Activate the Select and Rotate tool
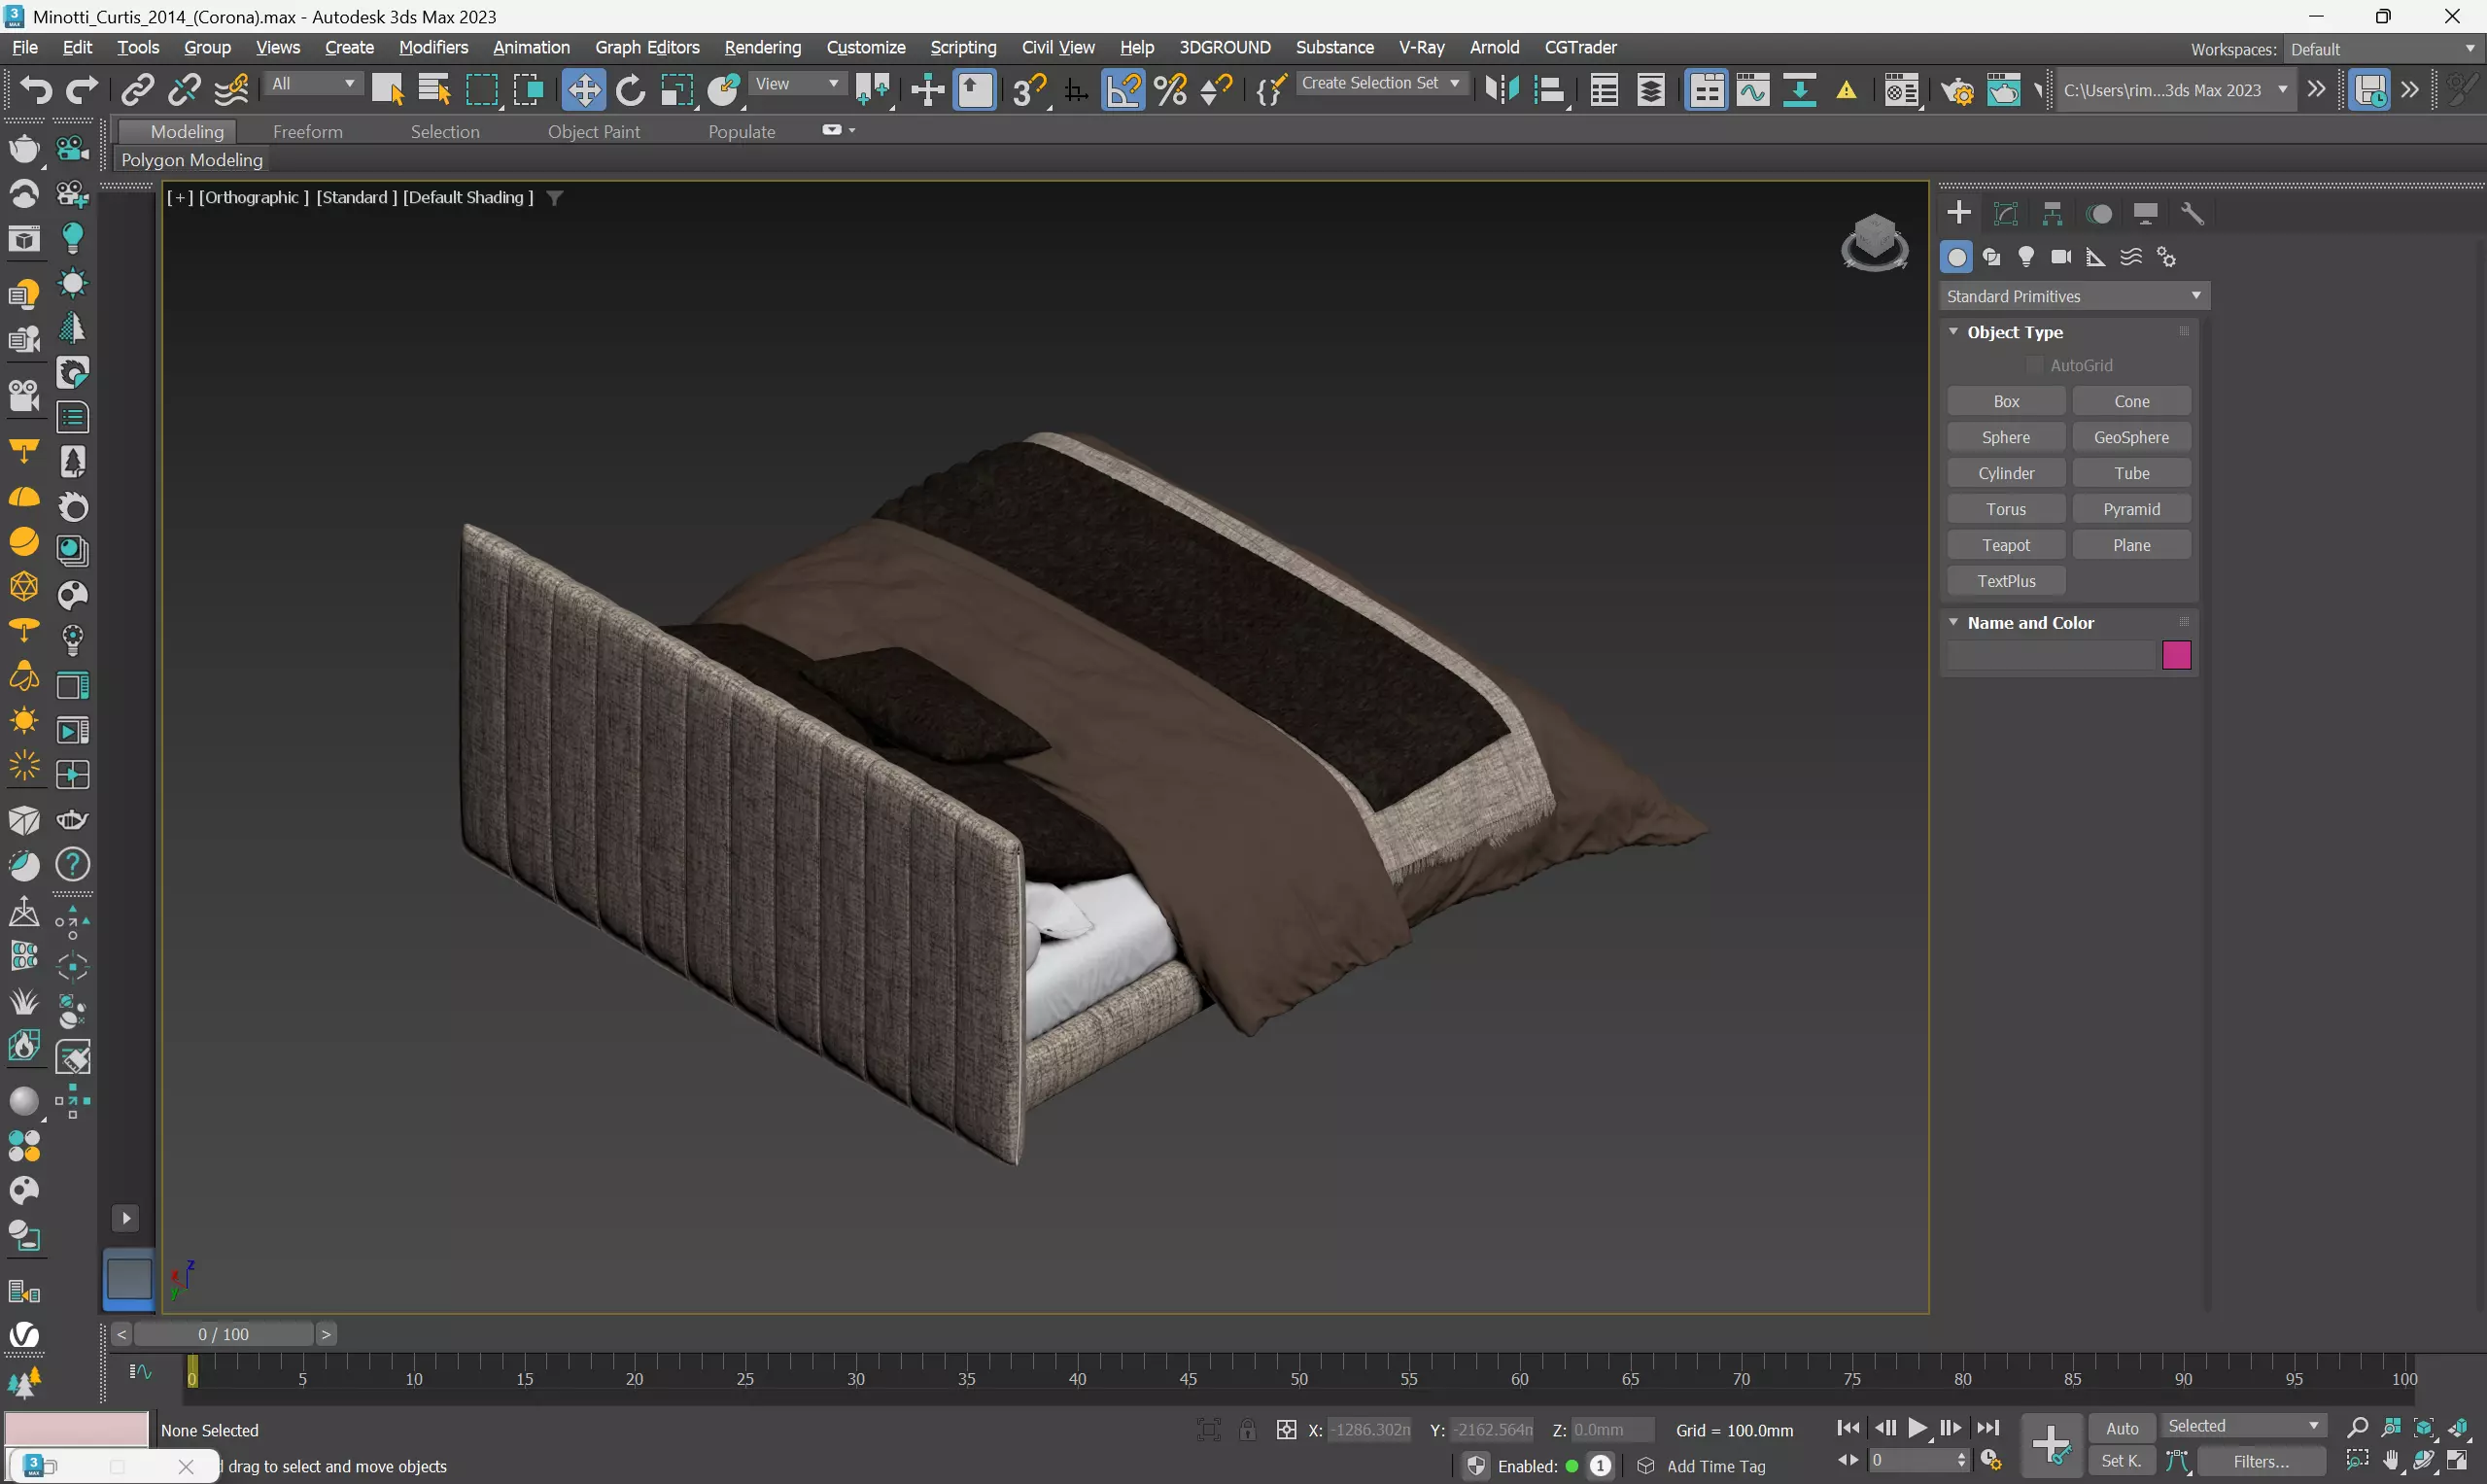This screenshot has height=1484, width=2487. pyautogui.click(x=630, y=90)
